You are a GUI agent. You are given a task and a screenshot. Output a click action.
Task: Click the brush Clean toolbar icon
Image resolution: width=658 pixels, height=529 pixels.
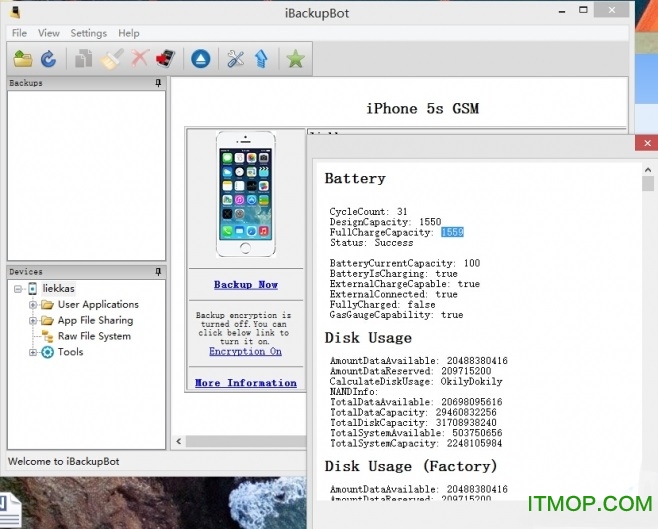(112, 59)
